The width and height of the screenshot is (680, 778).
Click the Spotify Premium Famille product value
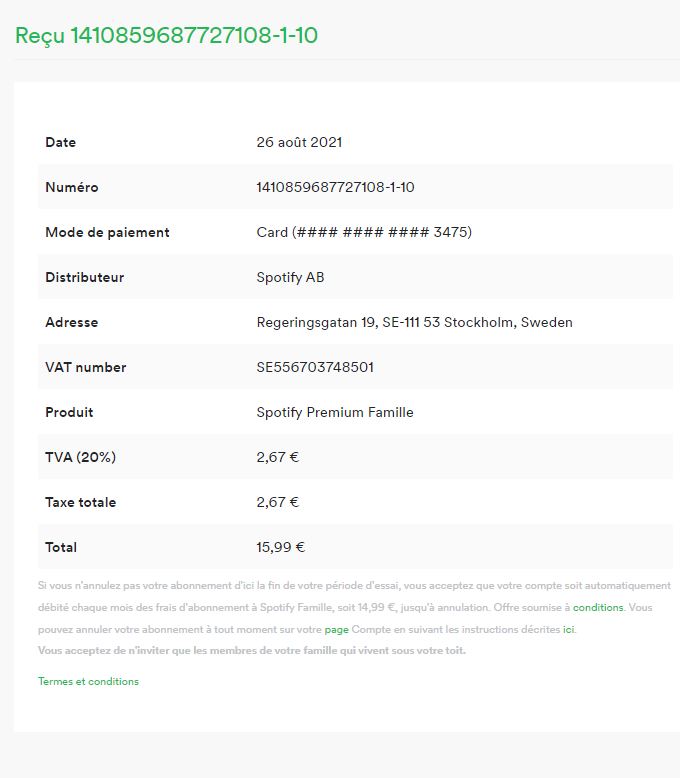(x=335, y=412)
